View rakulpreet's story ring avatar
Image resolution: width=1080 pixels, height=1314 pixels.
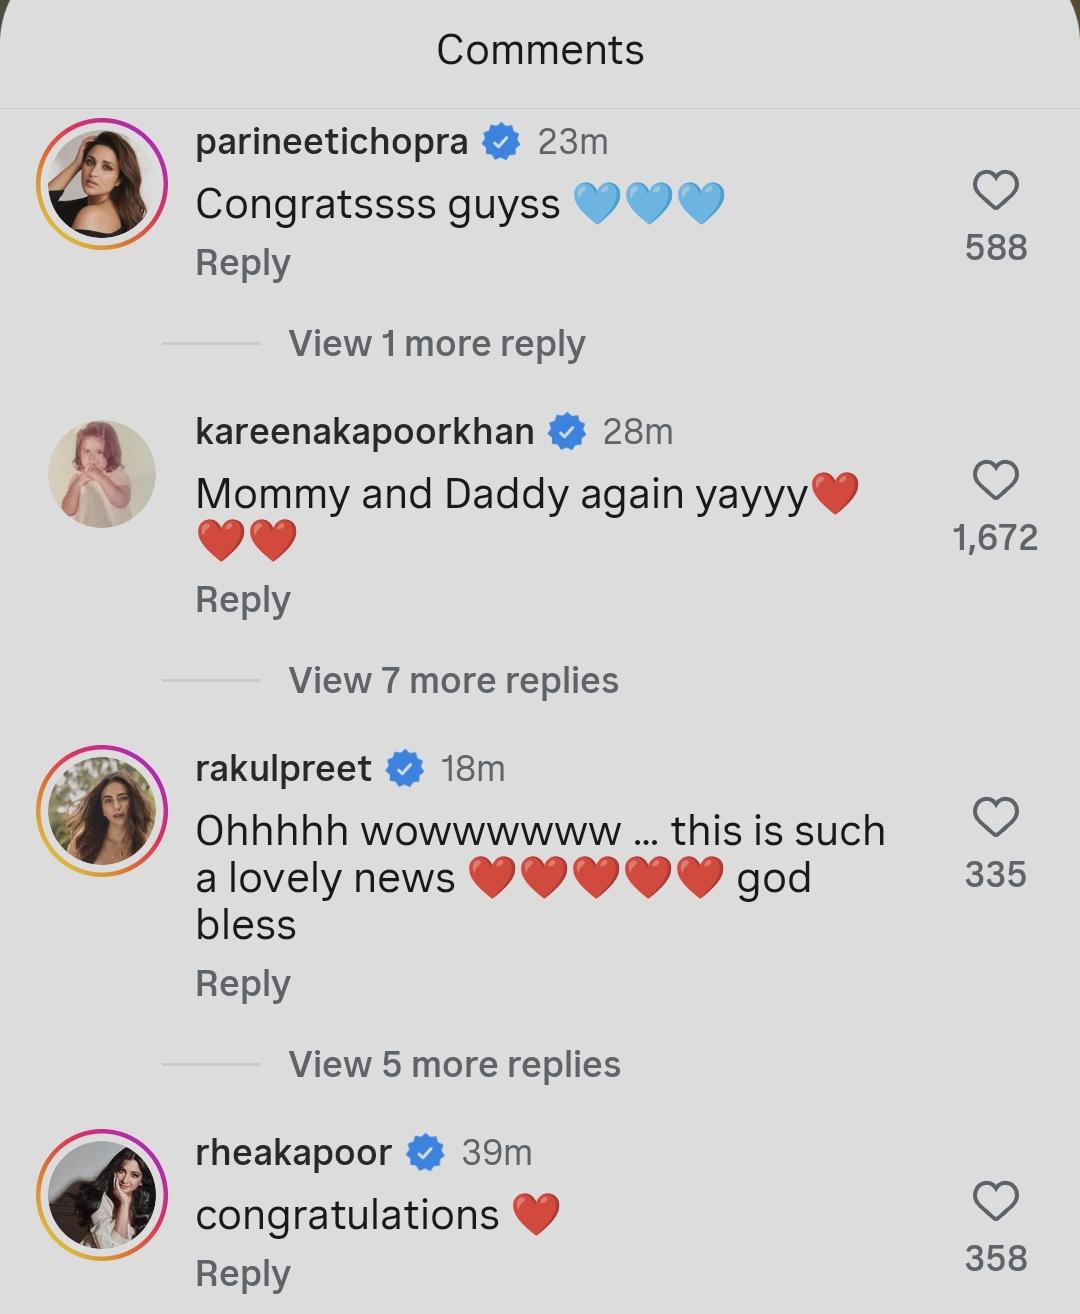(x=102, y=811)
